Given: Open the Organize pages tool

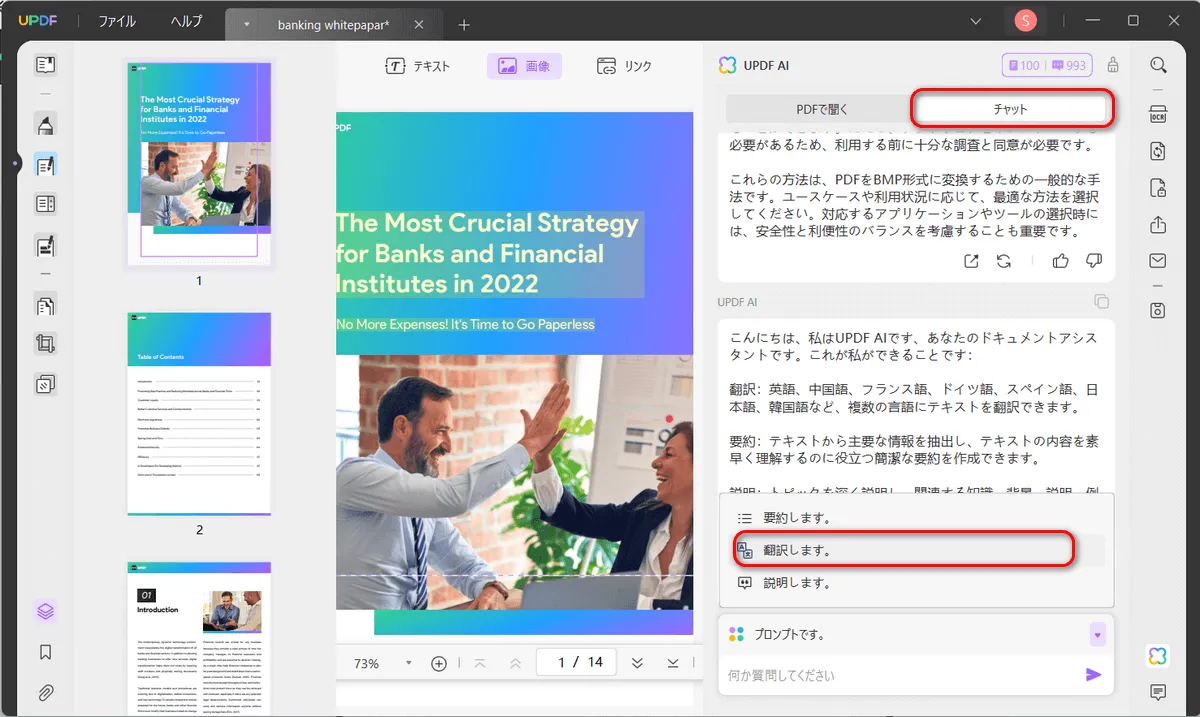Looking at the screenshot, I should click(x=45, y=305).
